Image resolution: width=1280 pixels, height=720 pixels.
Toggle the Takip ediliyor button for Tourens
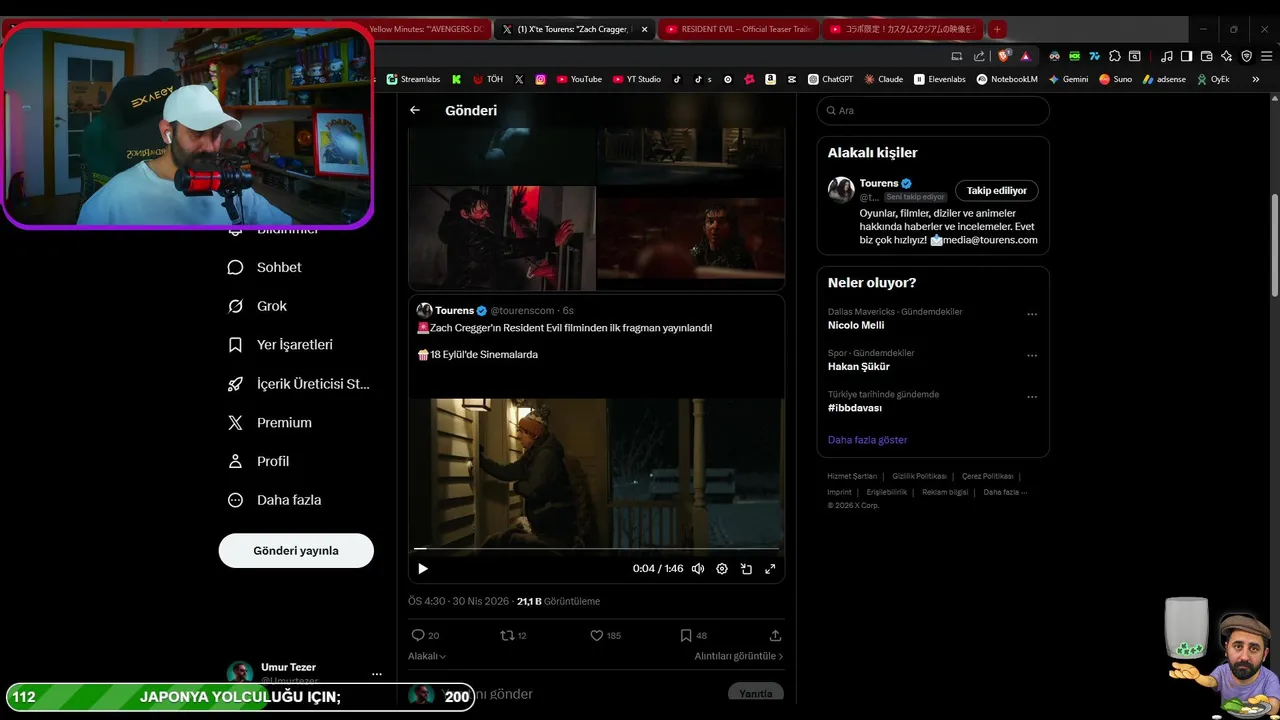[x=997, y=190]
